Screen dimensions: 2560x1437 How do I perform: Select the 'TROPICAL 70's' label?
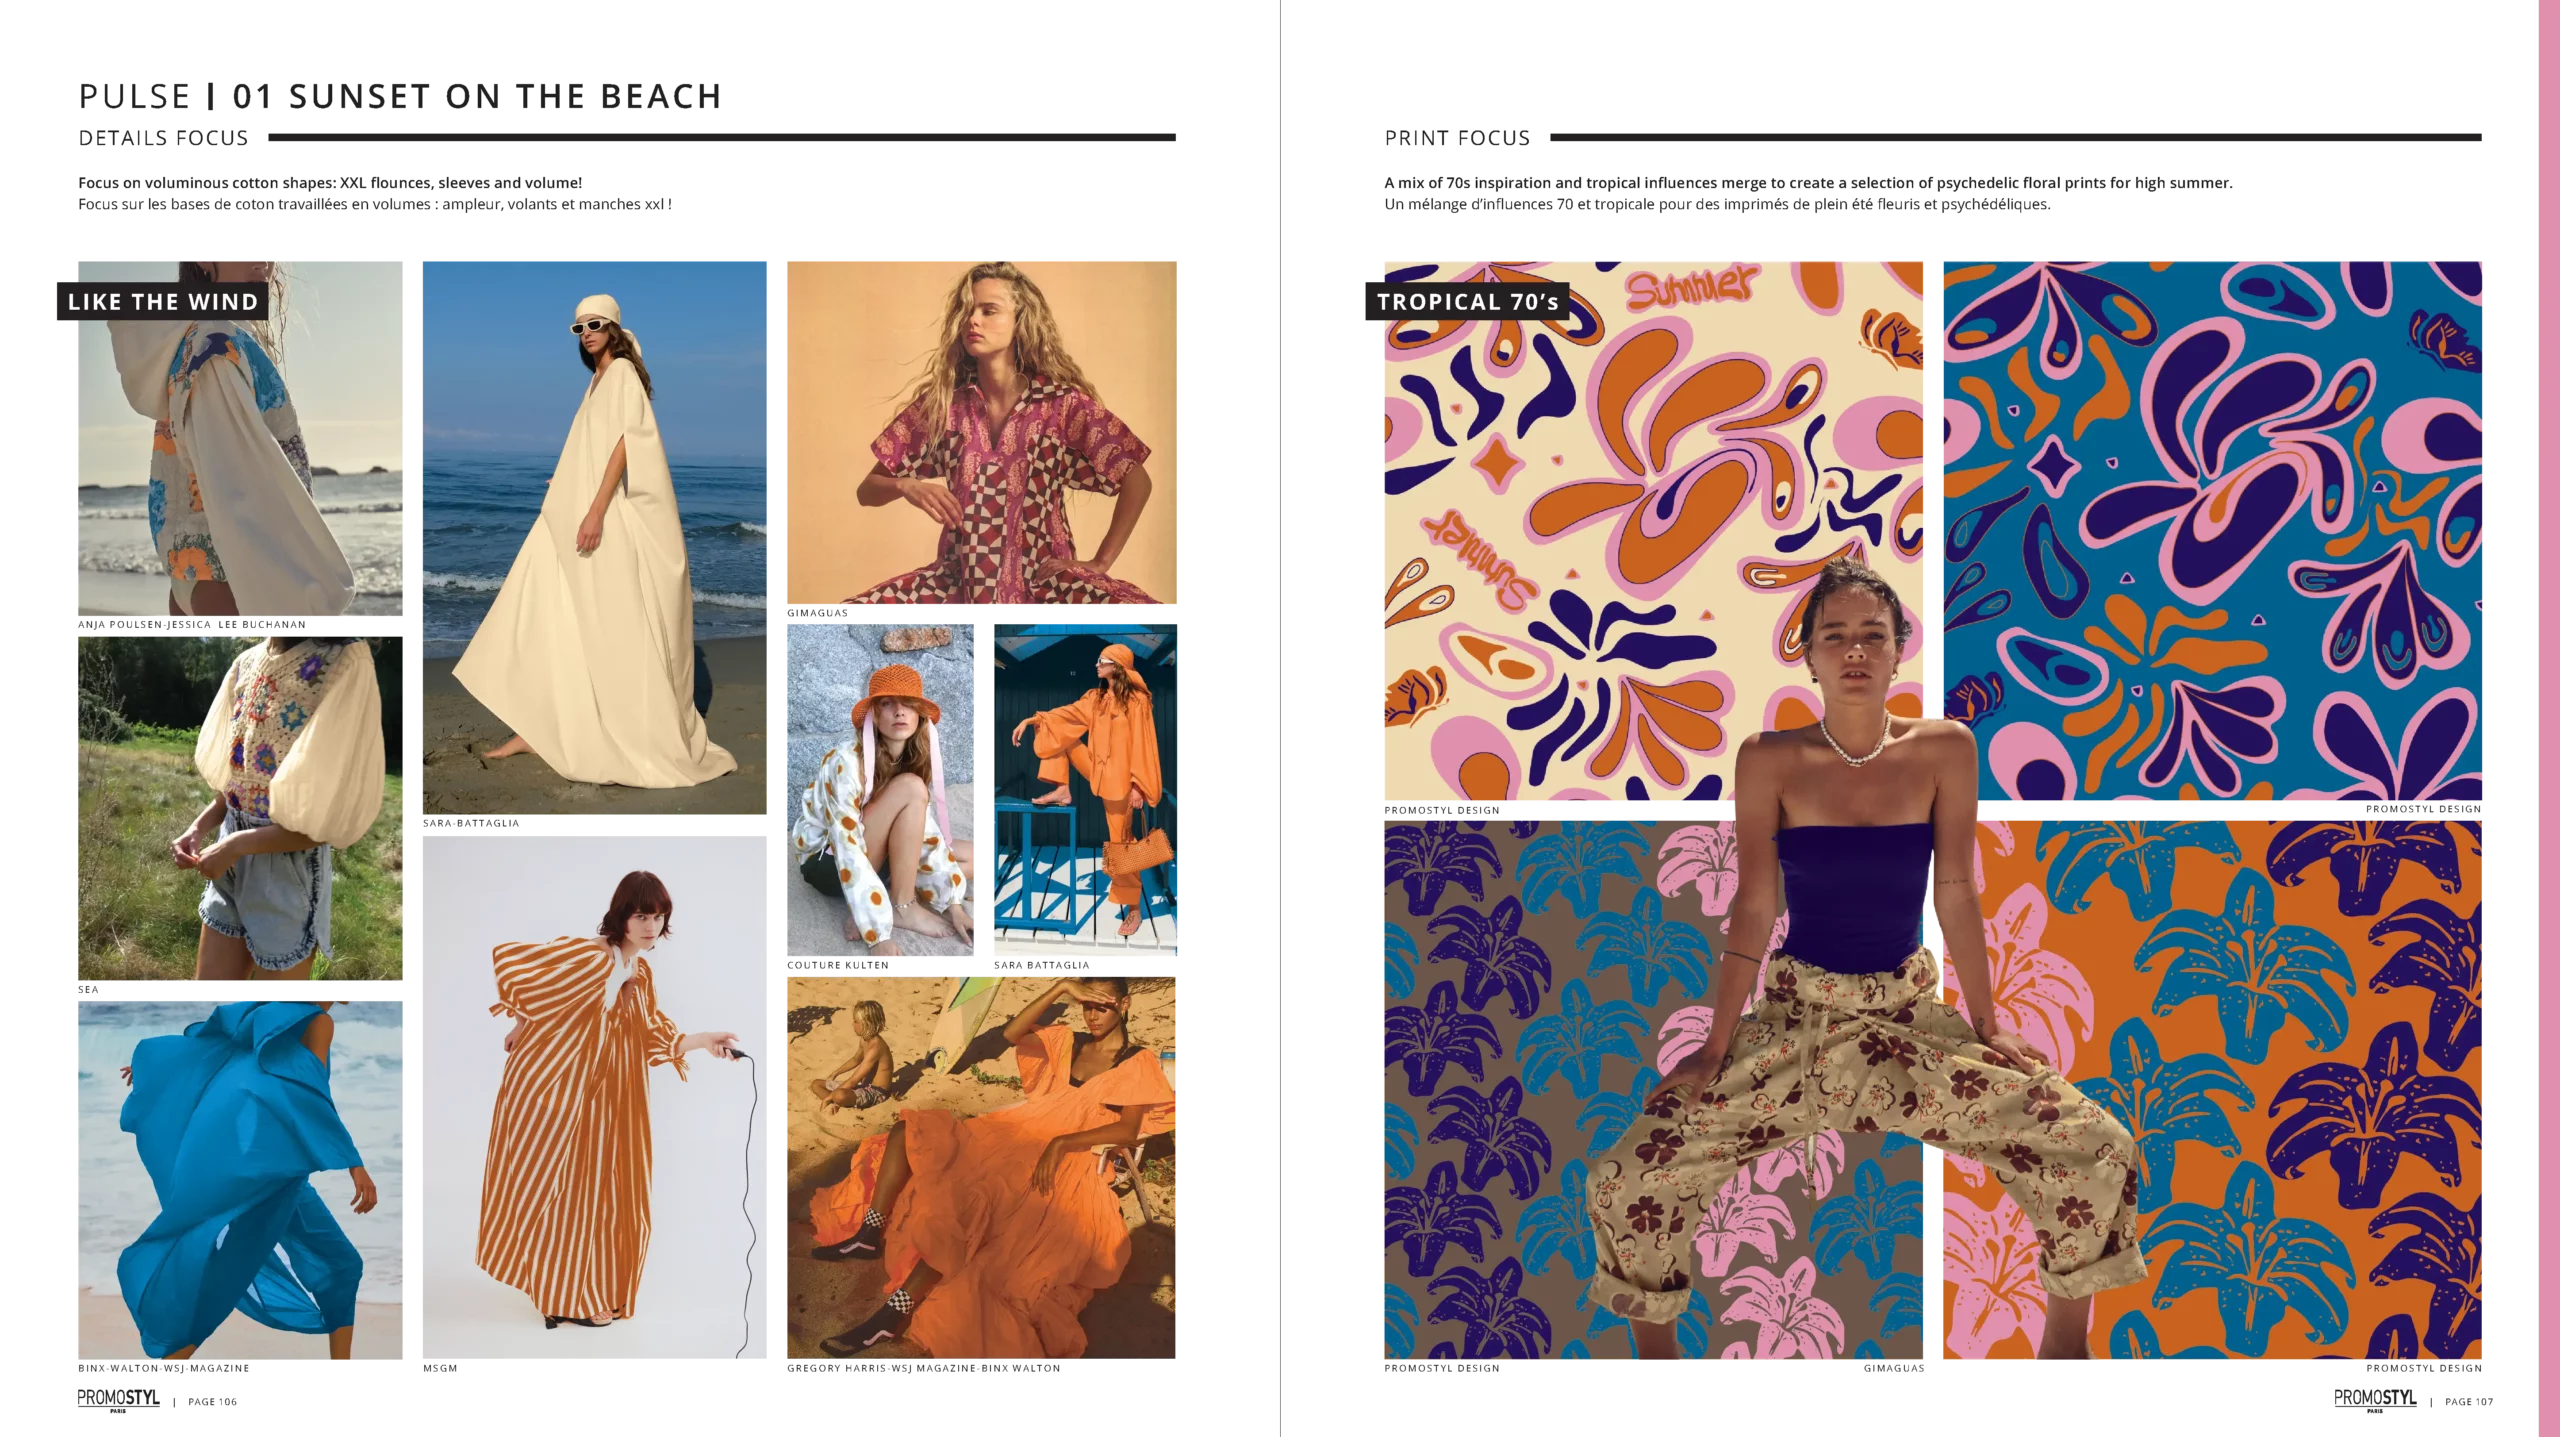pyautogui.click(x=1467, y=301)
